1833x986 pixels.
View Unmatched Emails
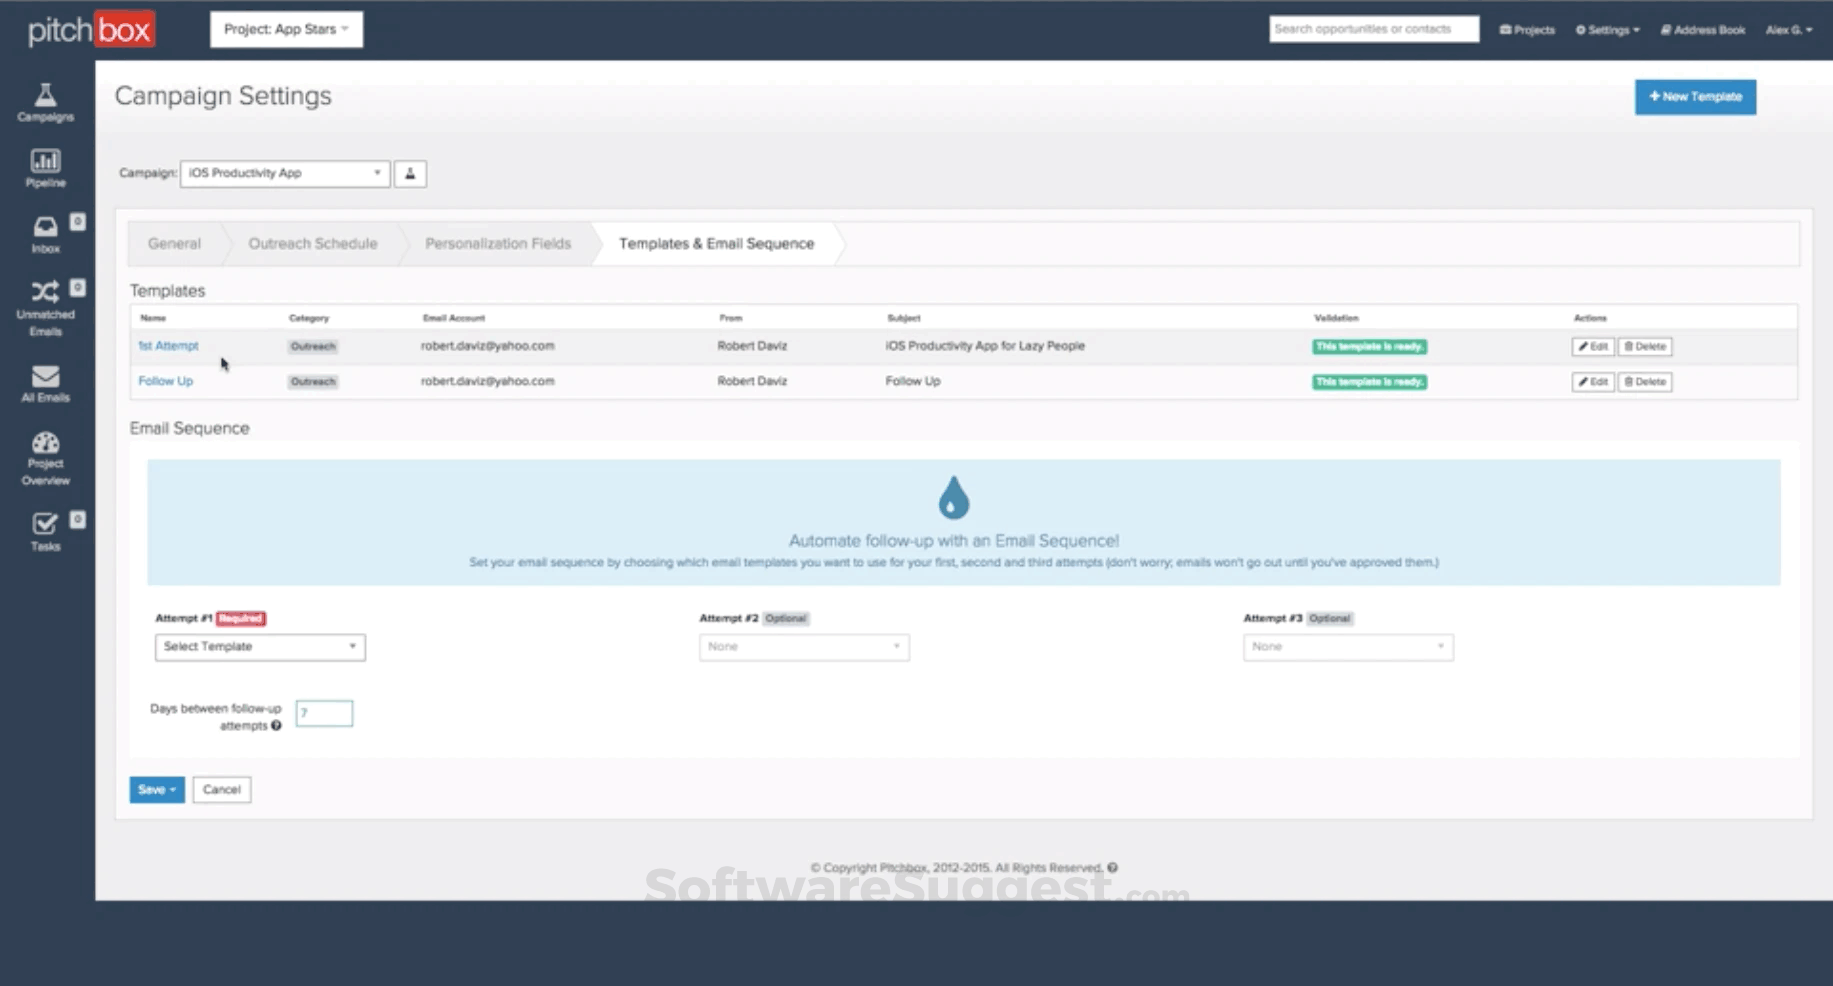[x=45, y=300]
